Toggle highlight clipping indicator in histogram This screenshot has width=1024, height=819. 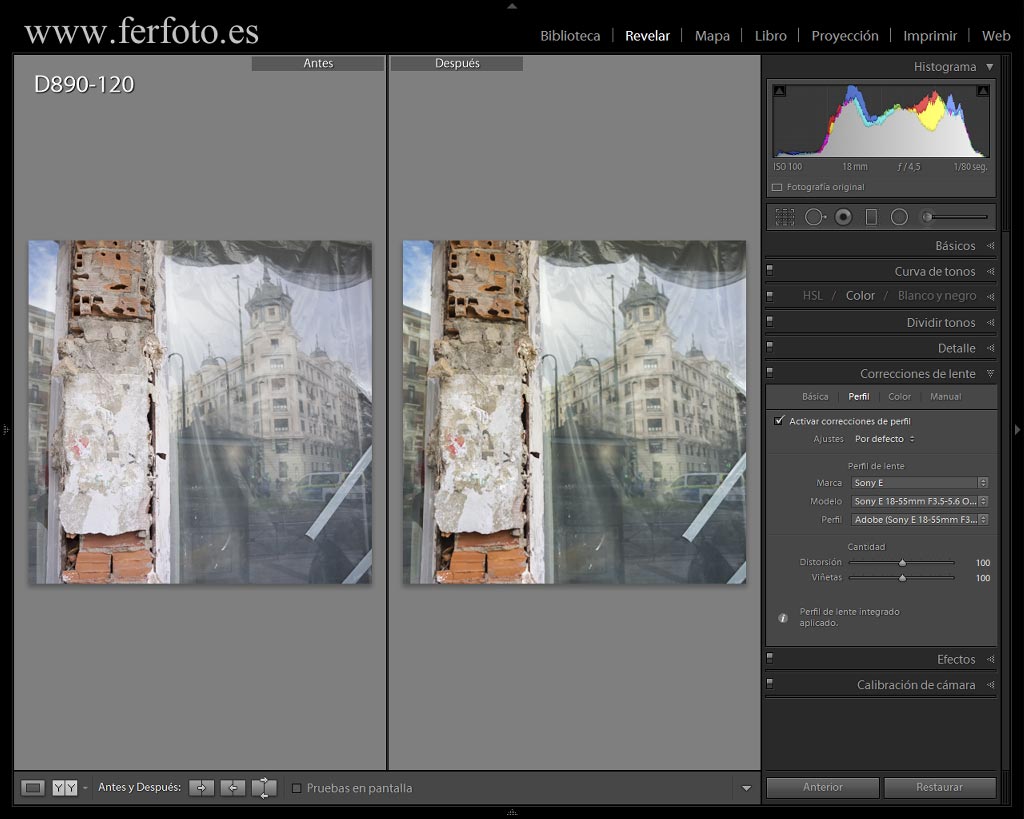982,91
